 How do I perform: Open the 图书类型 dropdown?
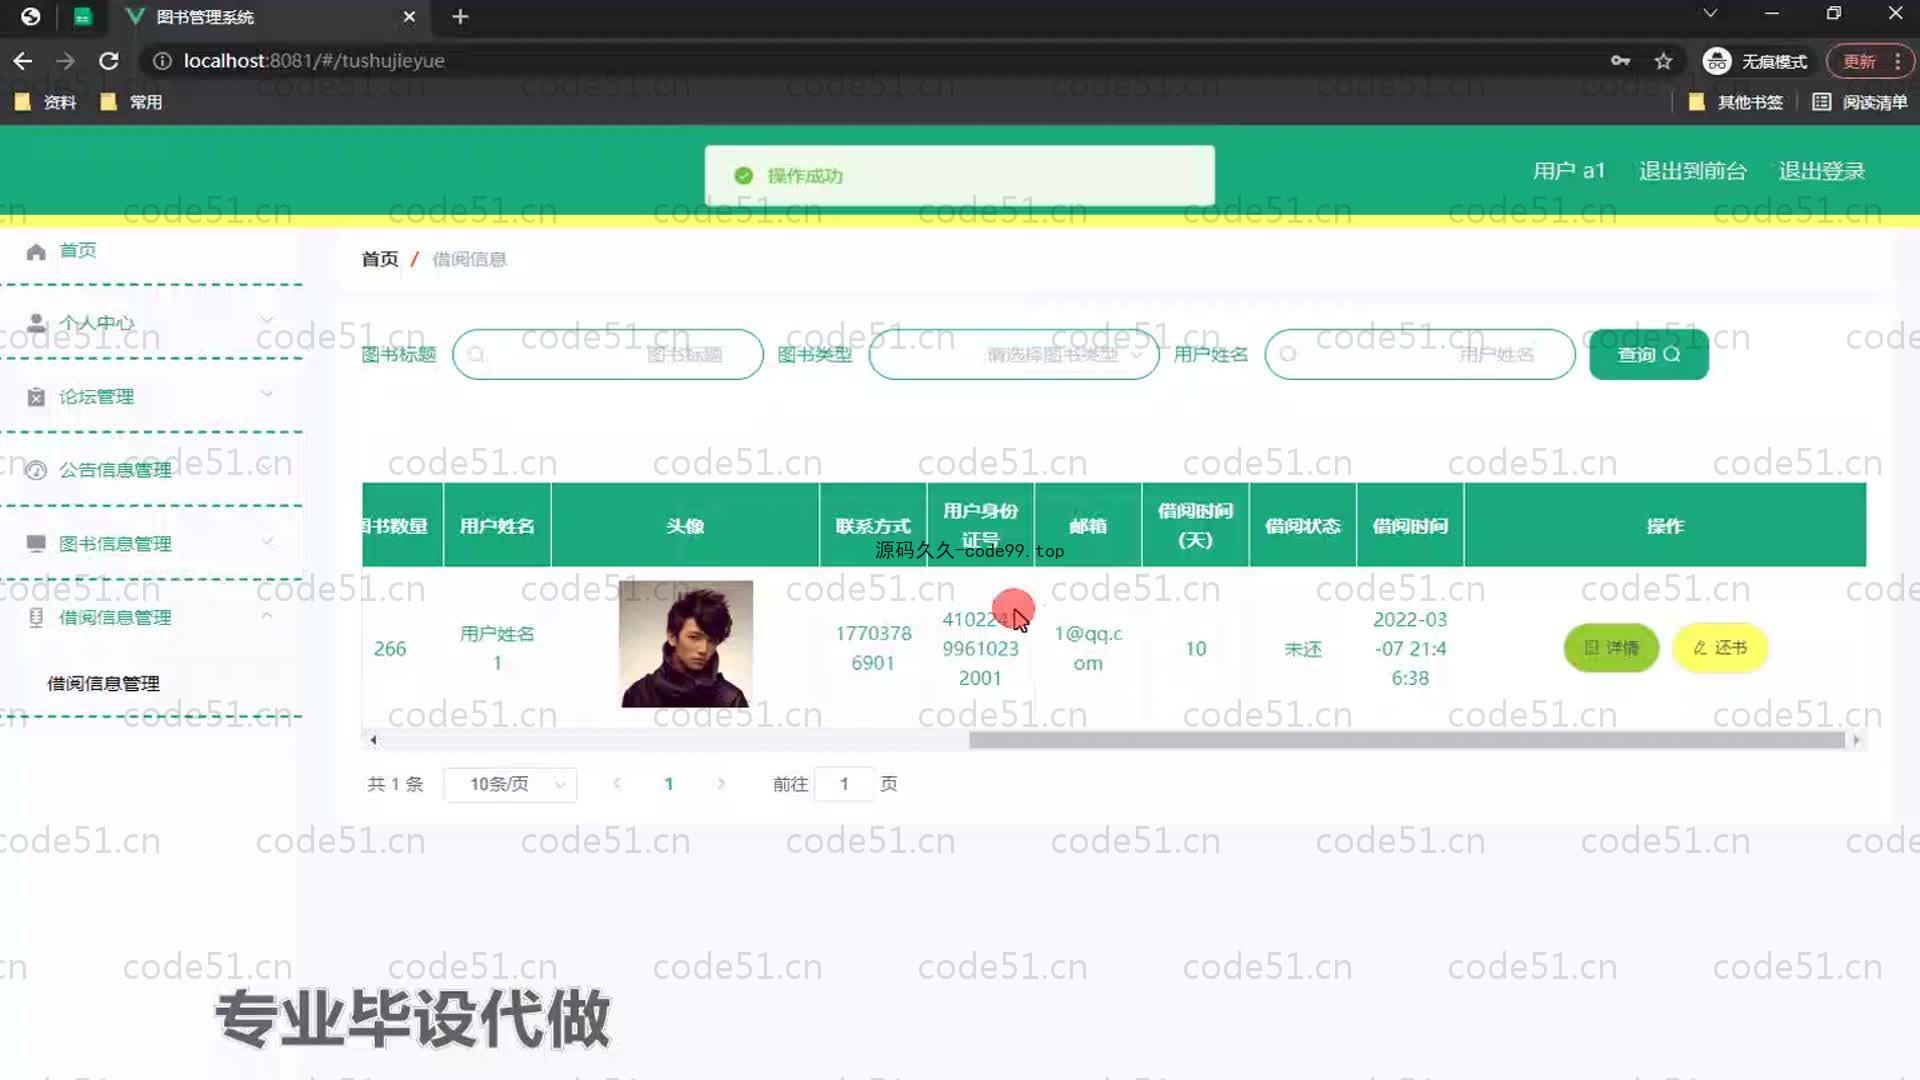(x=1014, y=354)
